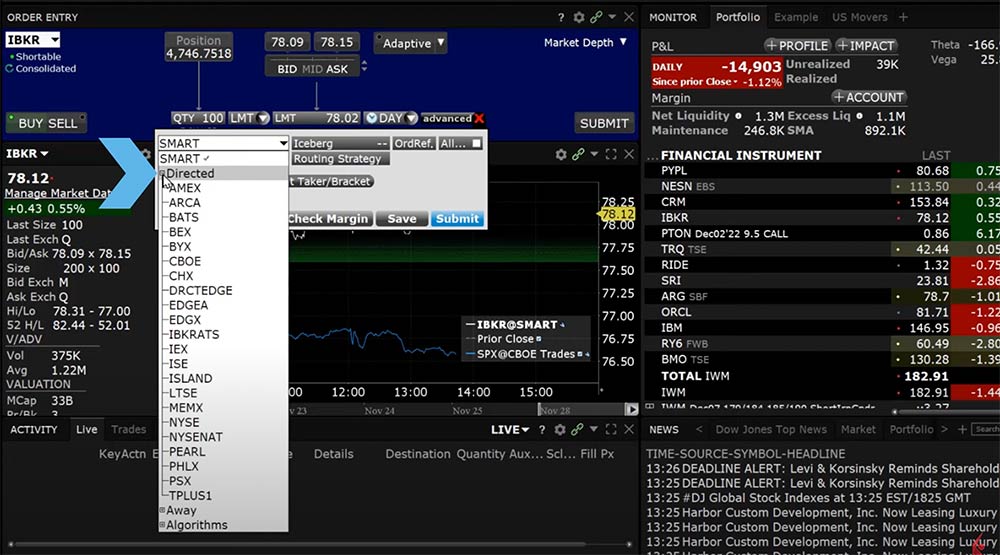Click play arrow at chart timeline end
Viewport: 1000px width, 555px height.
[631, 410]
